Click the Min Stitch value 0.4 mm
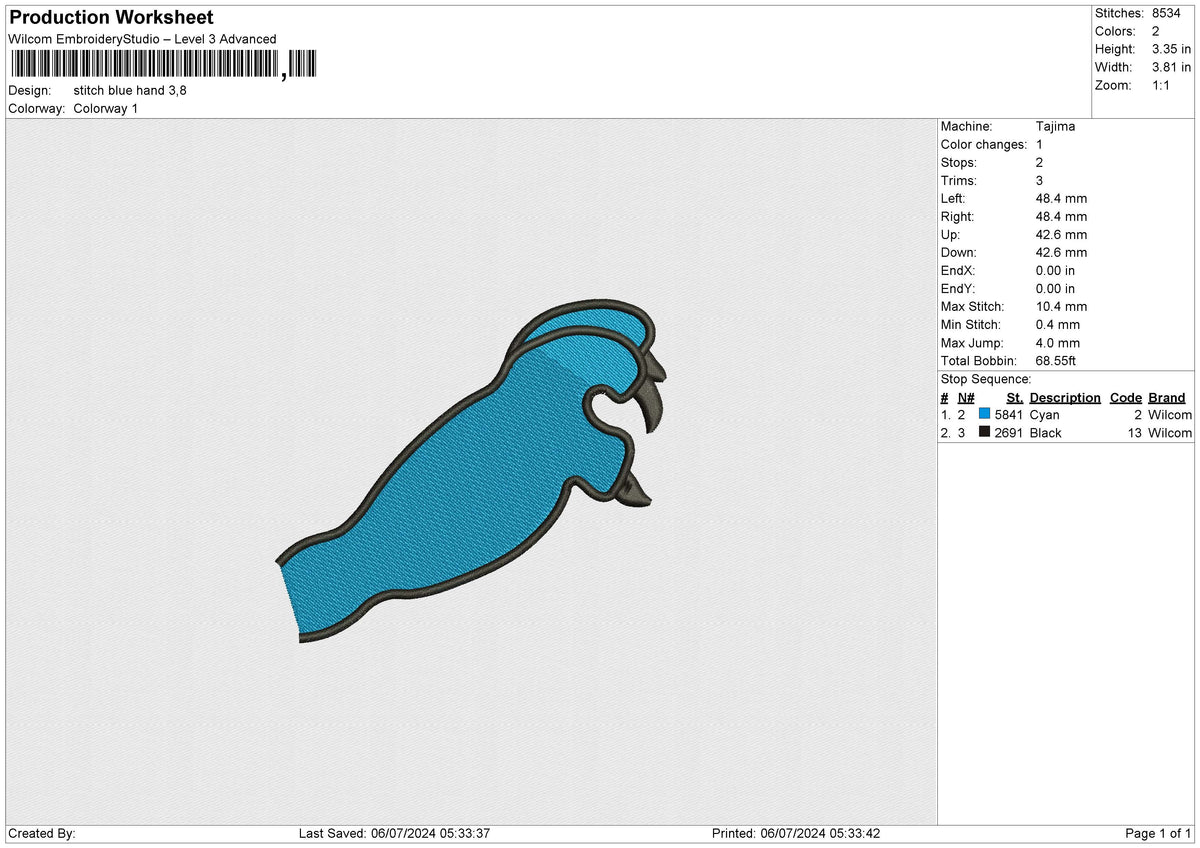Screen dimensions: 1200x848 click(x=1058, y=324)
